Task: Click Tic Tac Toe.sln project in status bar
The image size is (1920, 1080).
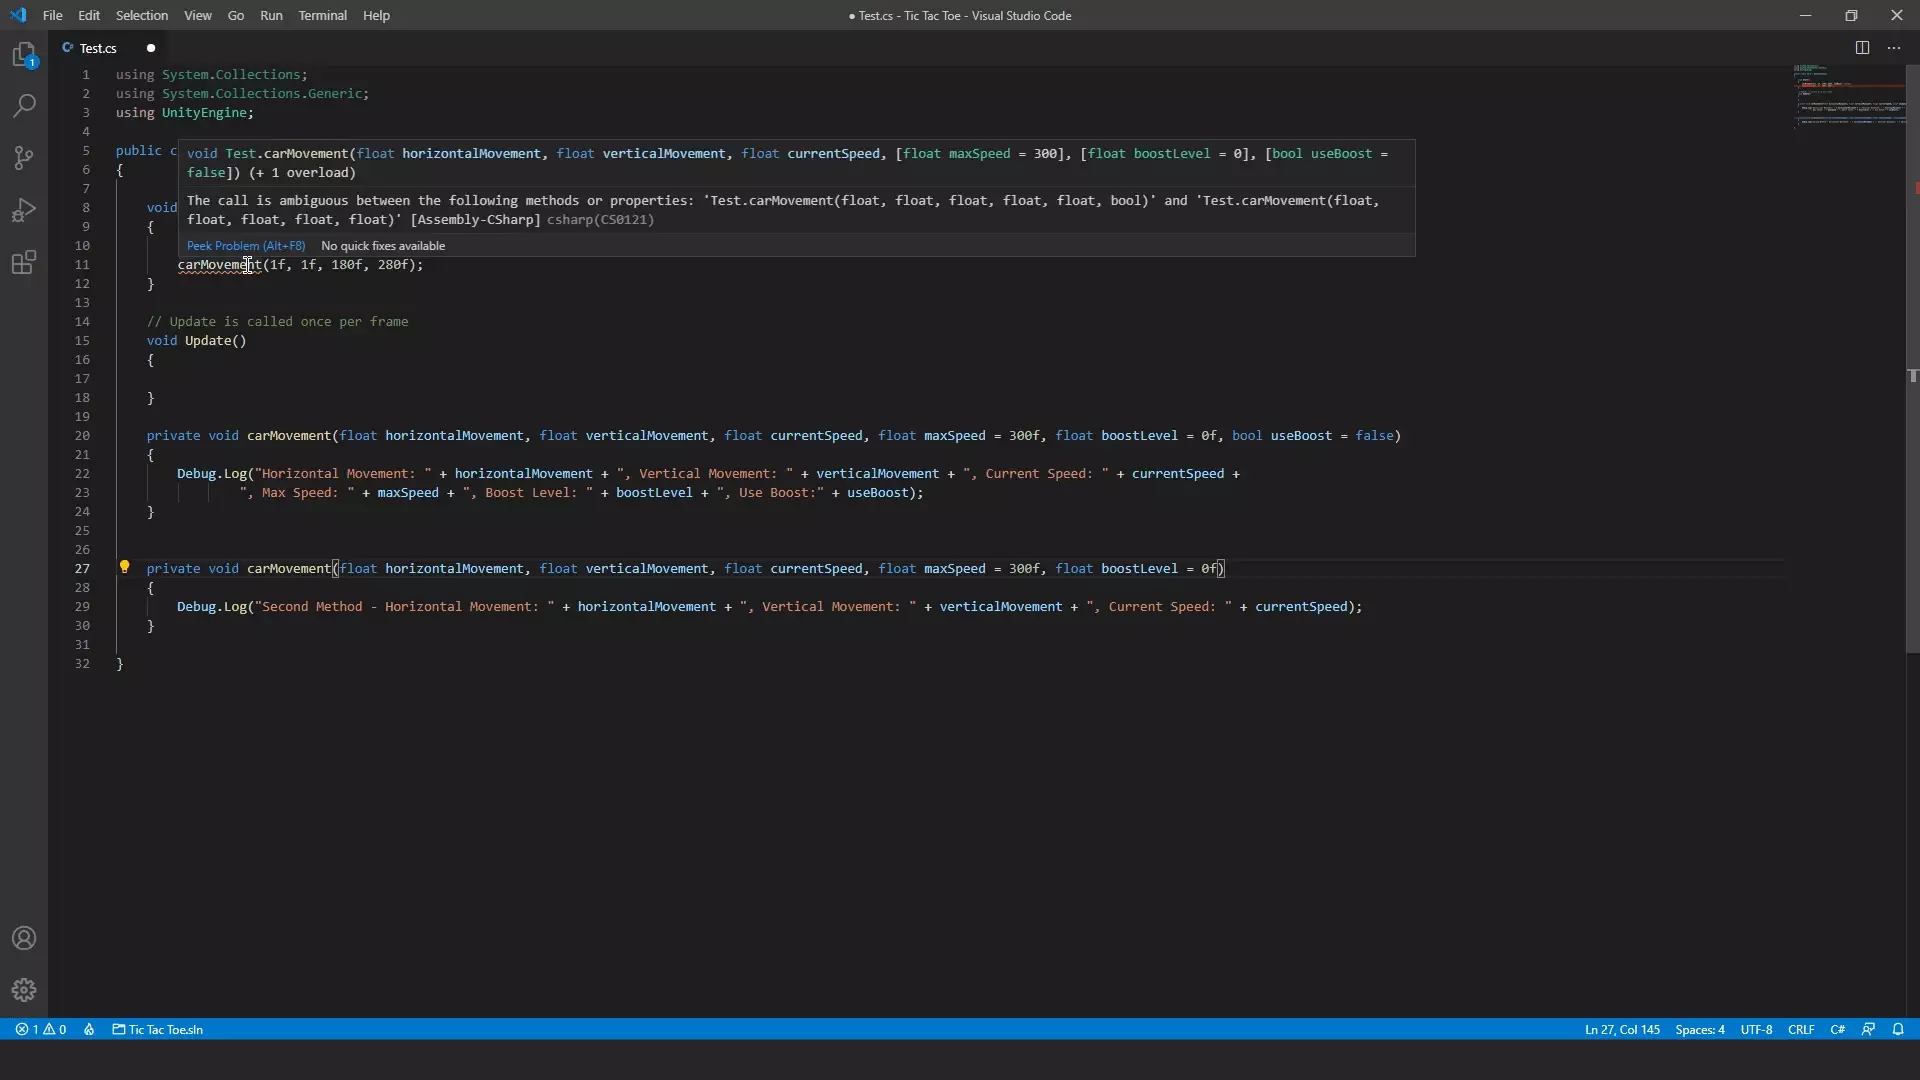Action: tap(158, 1029)
